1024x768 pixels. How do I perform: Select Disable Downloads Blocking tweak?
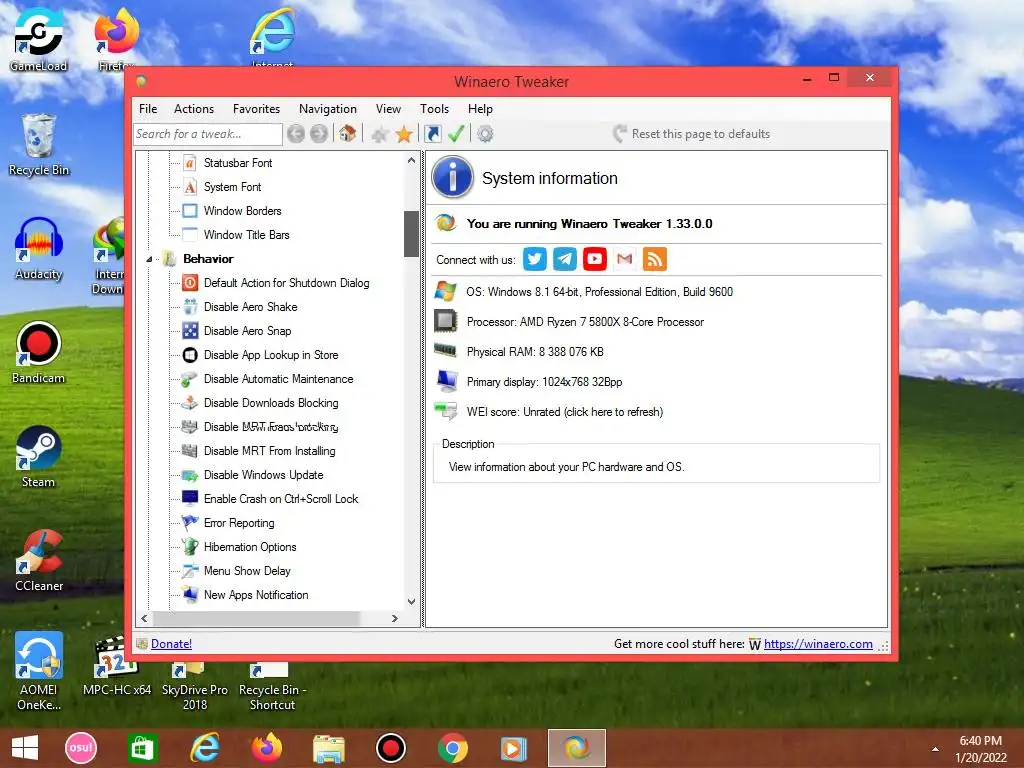click(x=270, y=403)
